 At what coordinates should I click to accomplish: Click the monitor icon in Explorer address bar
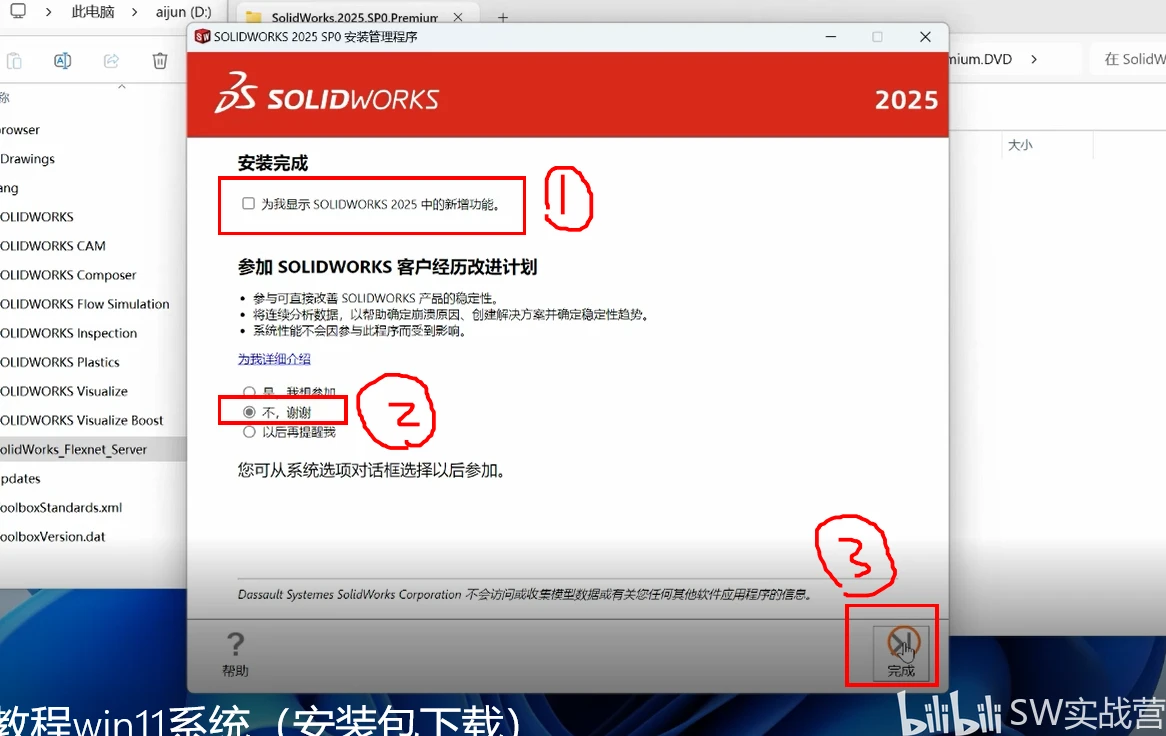coord(18,11)
